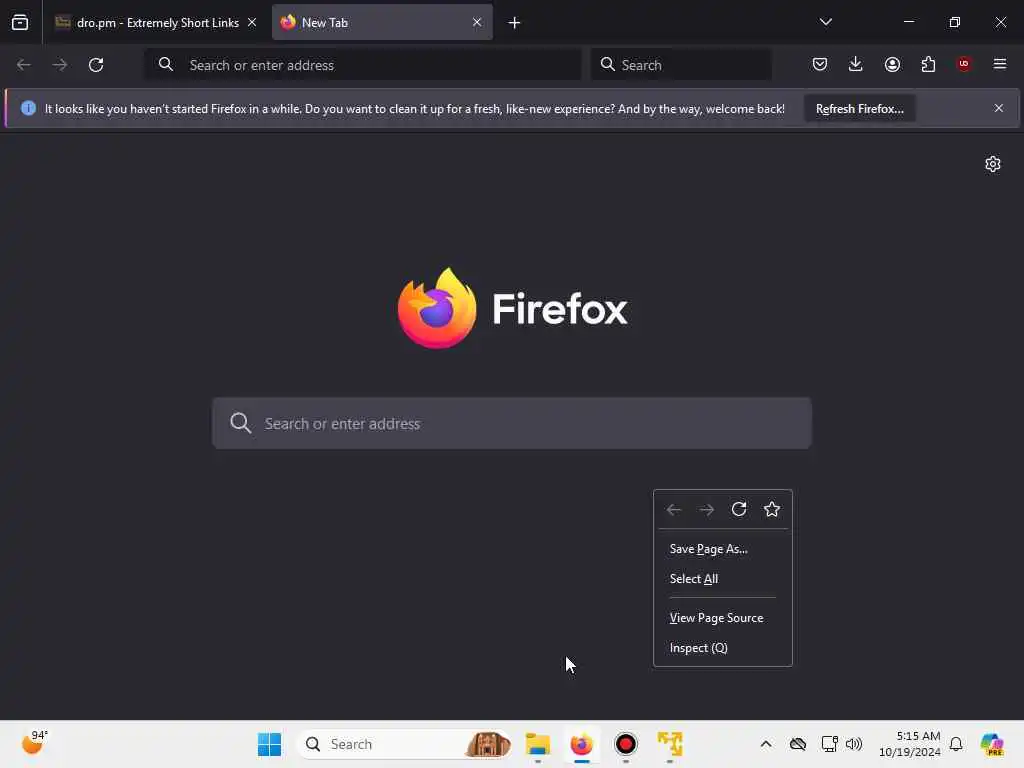Select the New Tab tab
Image resolution: width=1024 pixels, height=768 pixels.
(382, 22)
